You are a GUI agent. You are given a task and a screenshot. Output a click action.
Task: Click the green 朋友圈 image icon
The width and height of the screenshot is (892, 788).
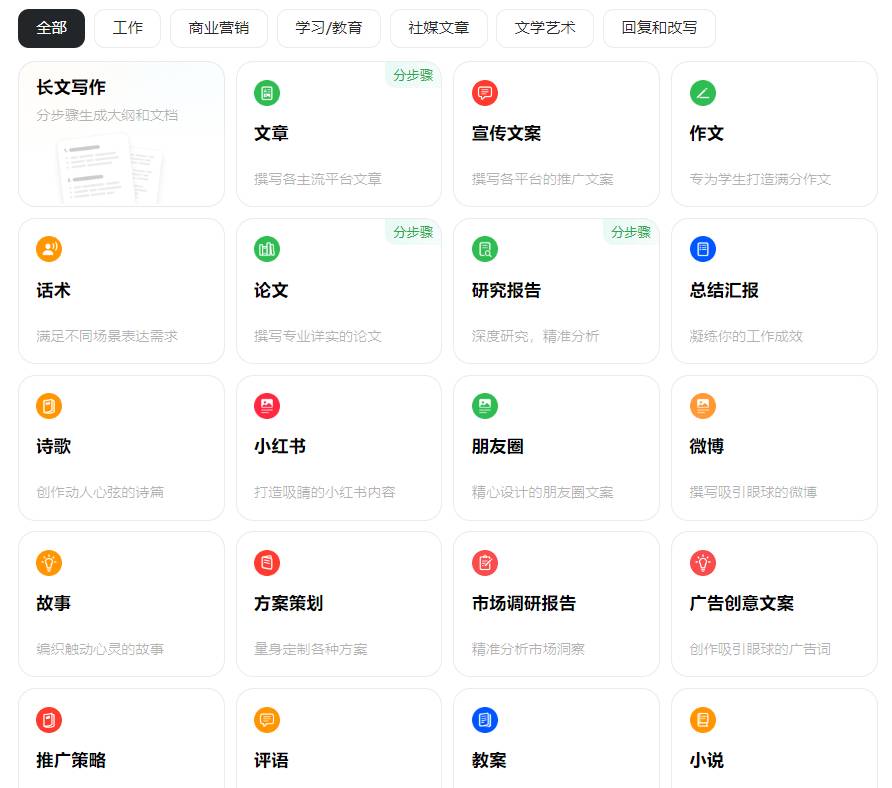[485, 406]
